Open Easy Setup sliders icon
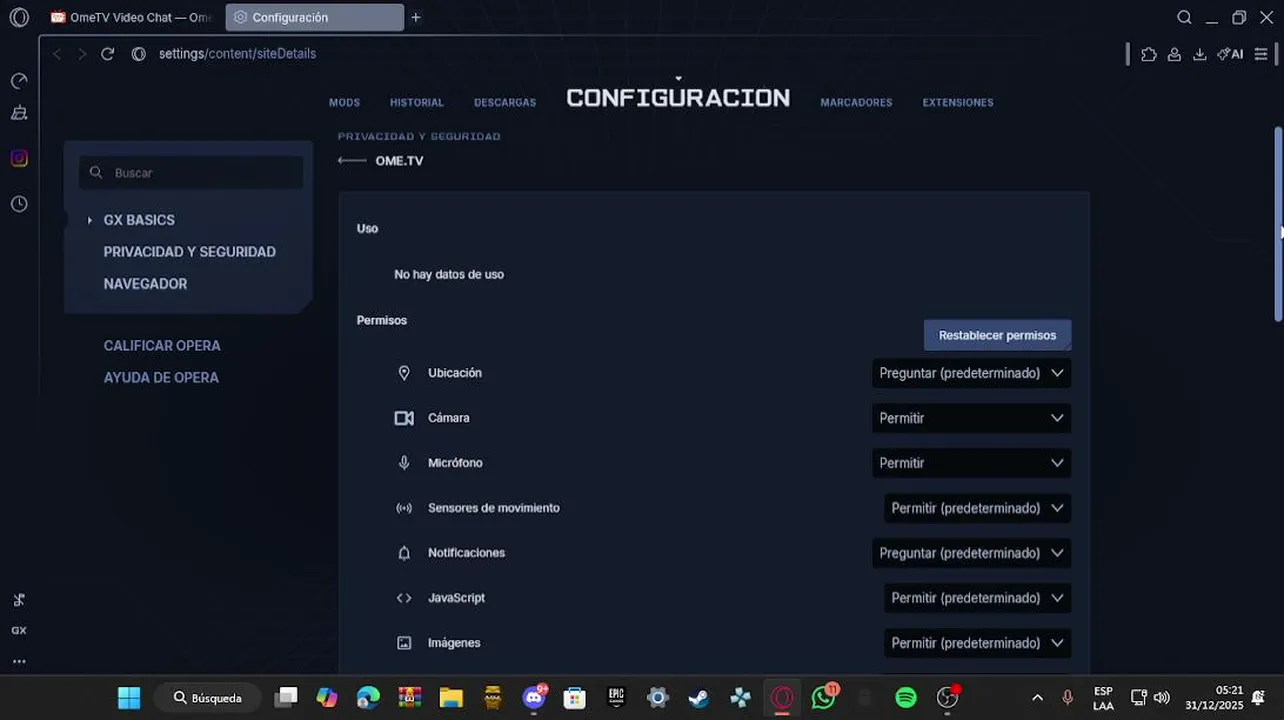The image size is (1284, 720). coord(1261,54)
